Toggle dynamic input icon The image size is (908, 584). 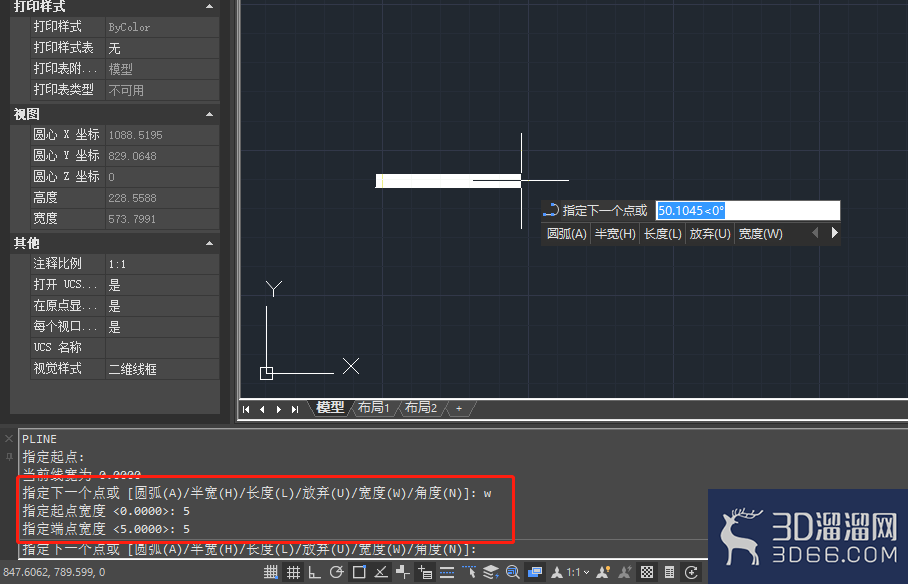(425, 572)
